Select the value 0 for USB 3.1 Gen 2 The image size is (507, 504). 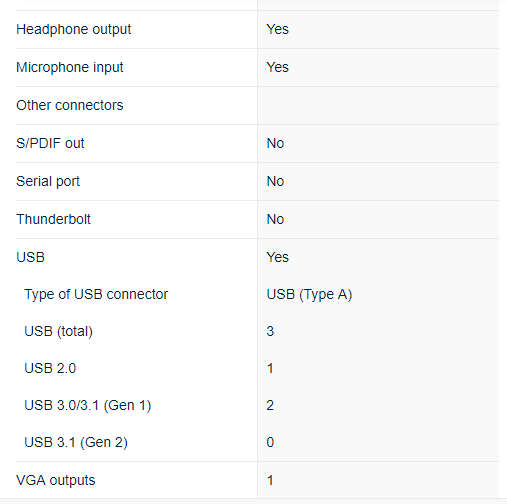point(270,442)
